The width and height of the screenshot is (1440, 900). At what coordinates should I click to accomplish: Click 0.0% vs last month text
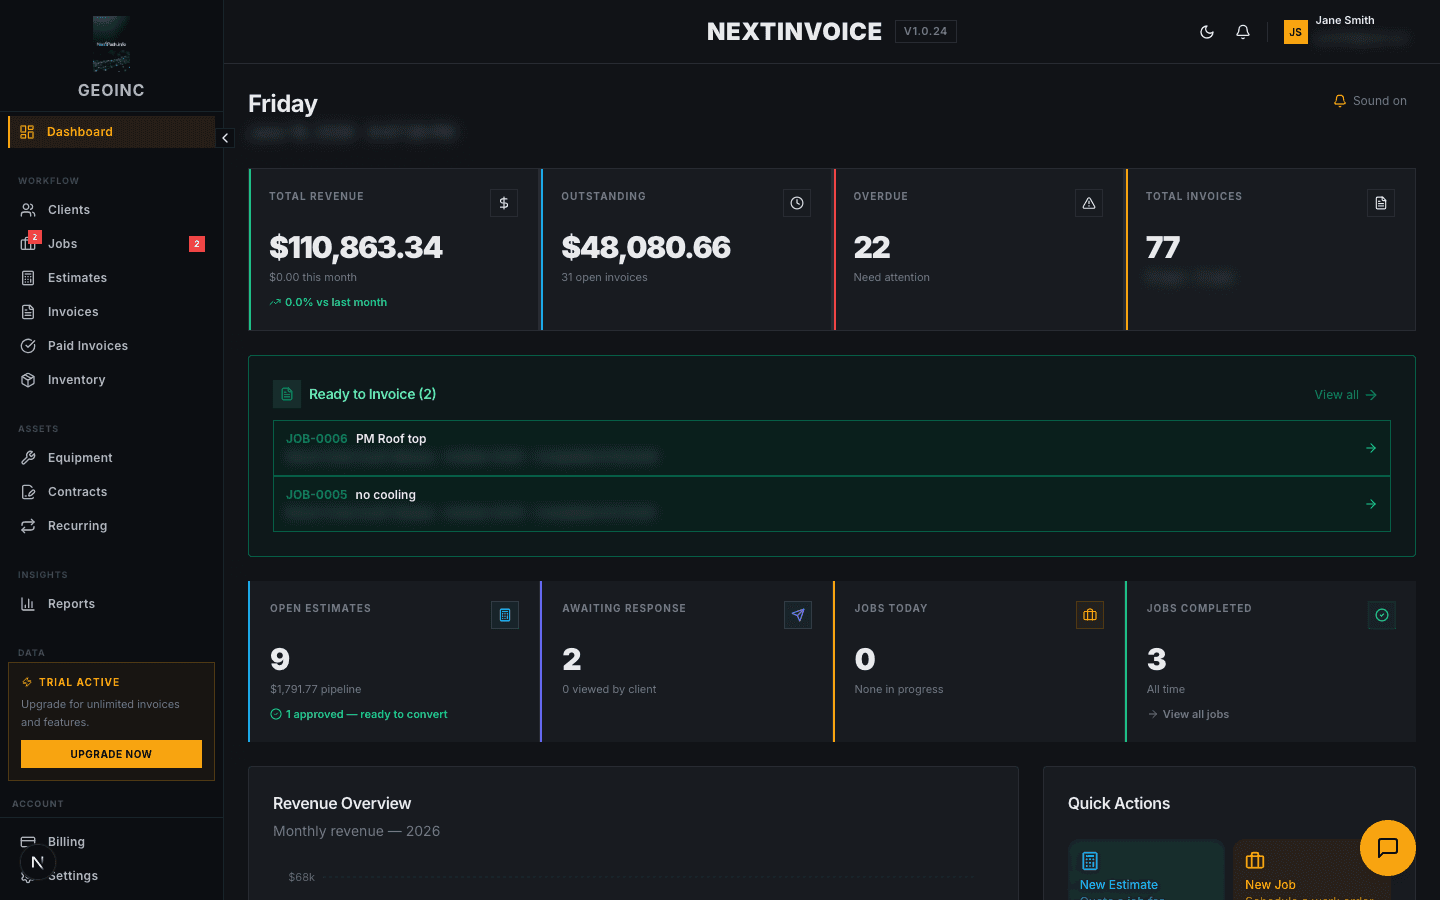pyautogui.click(x=336, y=302)
